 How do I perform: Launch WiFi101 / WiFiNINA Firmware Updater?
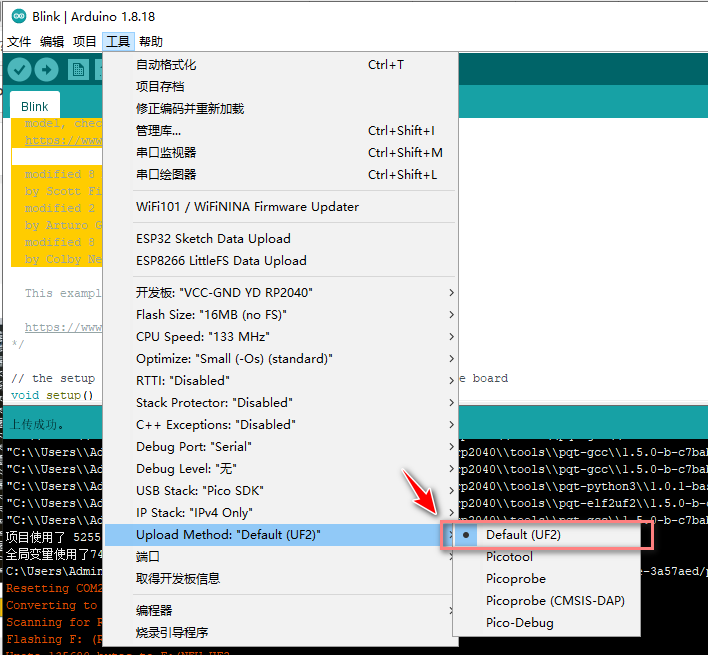pos(281,207)
